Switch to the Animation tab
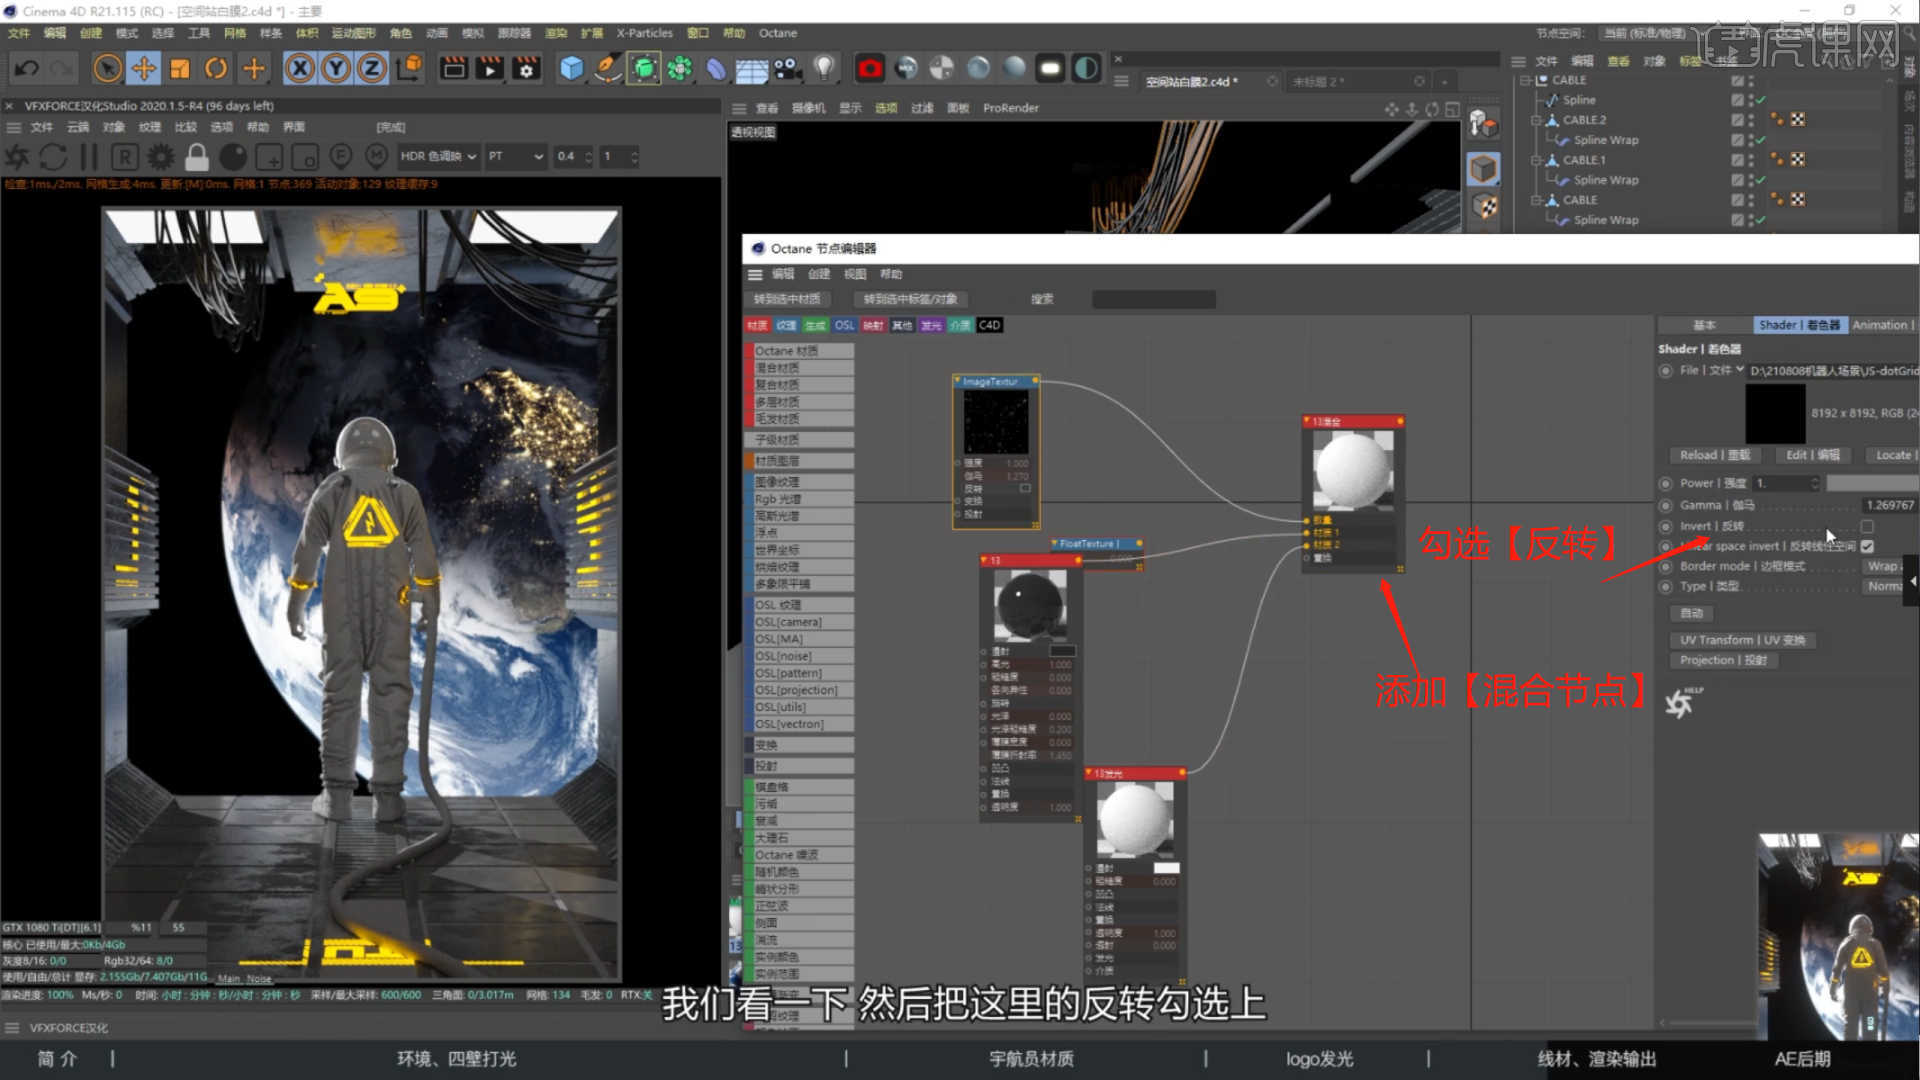The height and width of the screenshot is (1080, 1920). pyautogui.click(x=1880, y=325)
